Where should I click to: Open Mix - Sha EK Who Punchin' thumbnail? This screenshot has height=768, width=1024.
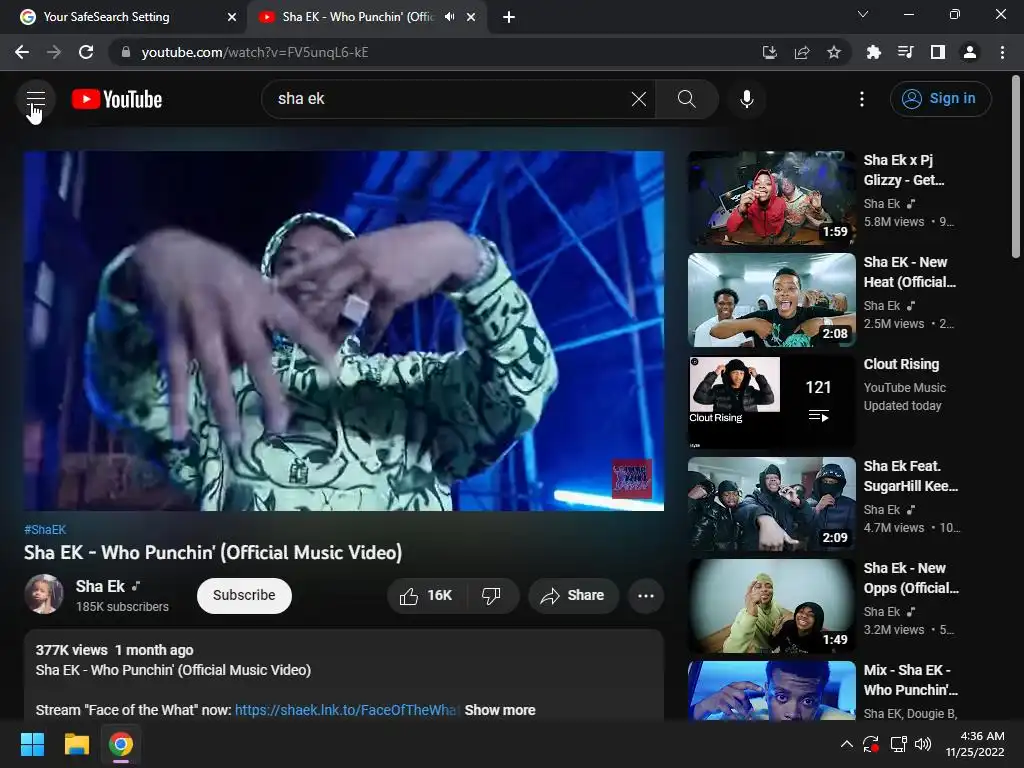tap(771, 691)
